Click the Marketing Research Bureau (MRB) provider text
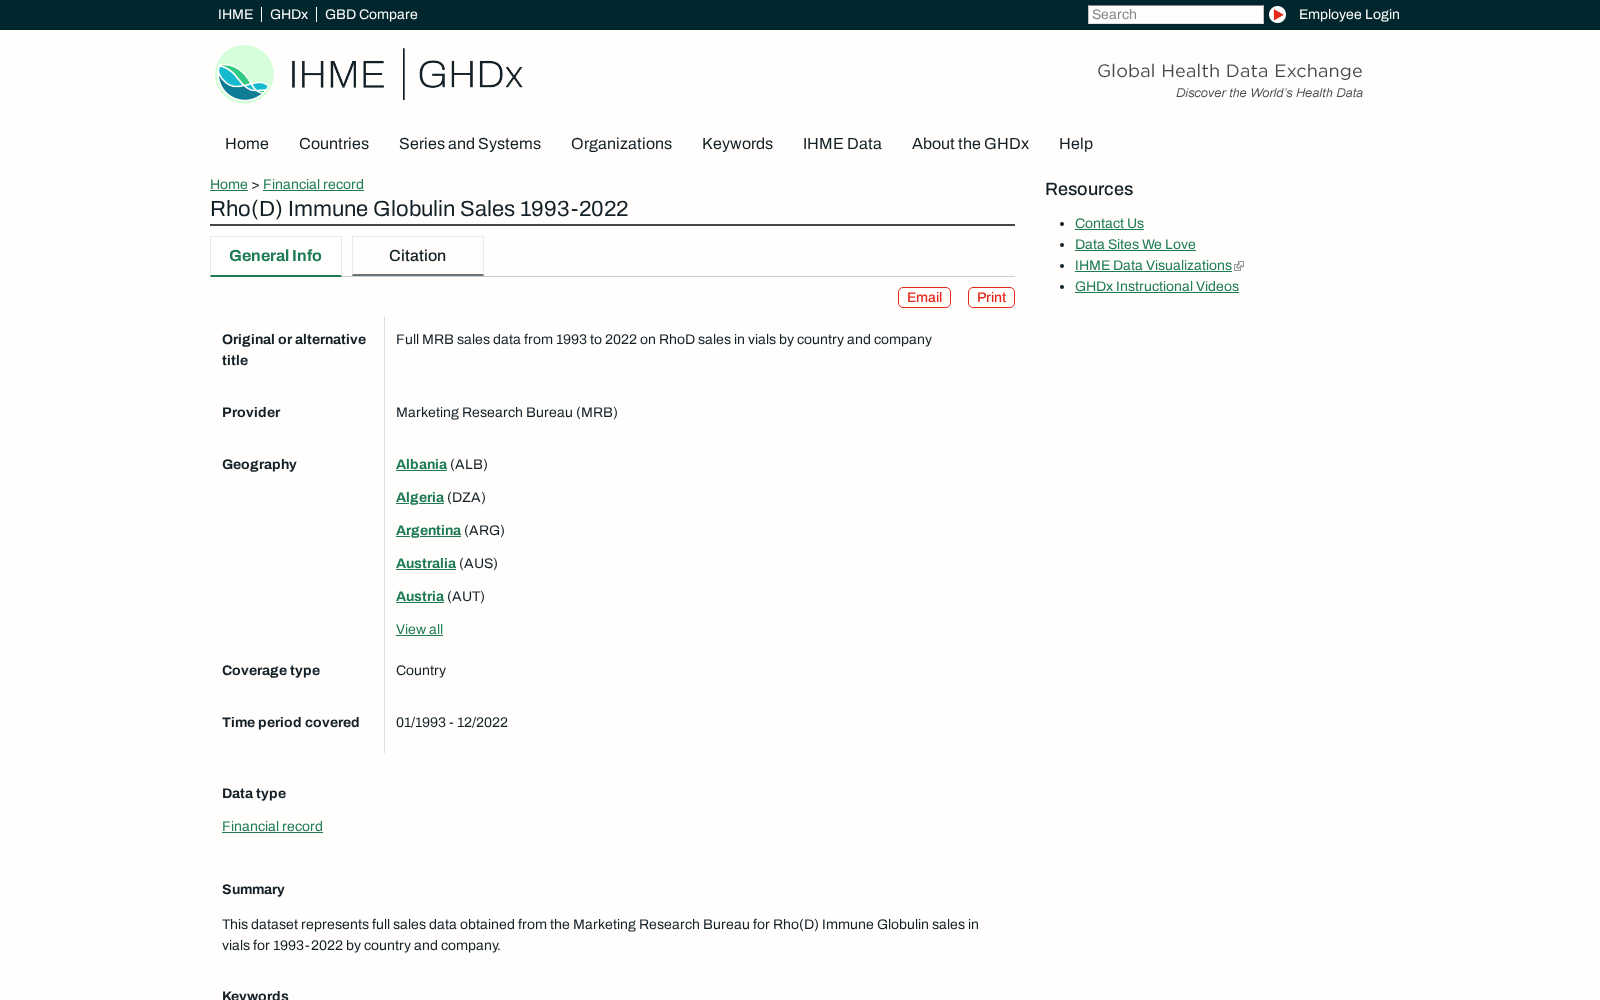The height and width of the screenshot is (1000, 1600). point(507,413)
